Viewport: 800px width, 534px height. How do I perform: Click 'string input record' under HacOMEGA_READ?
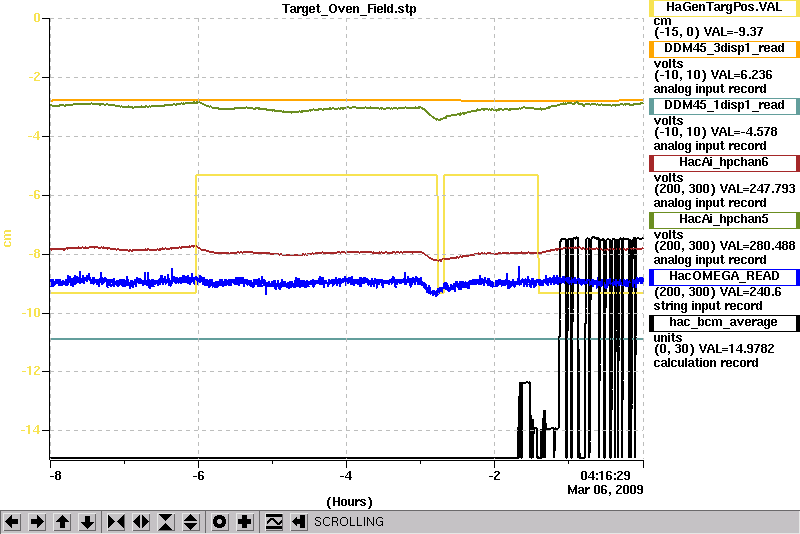(708, 306)
